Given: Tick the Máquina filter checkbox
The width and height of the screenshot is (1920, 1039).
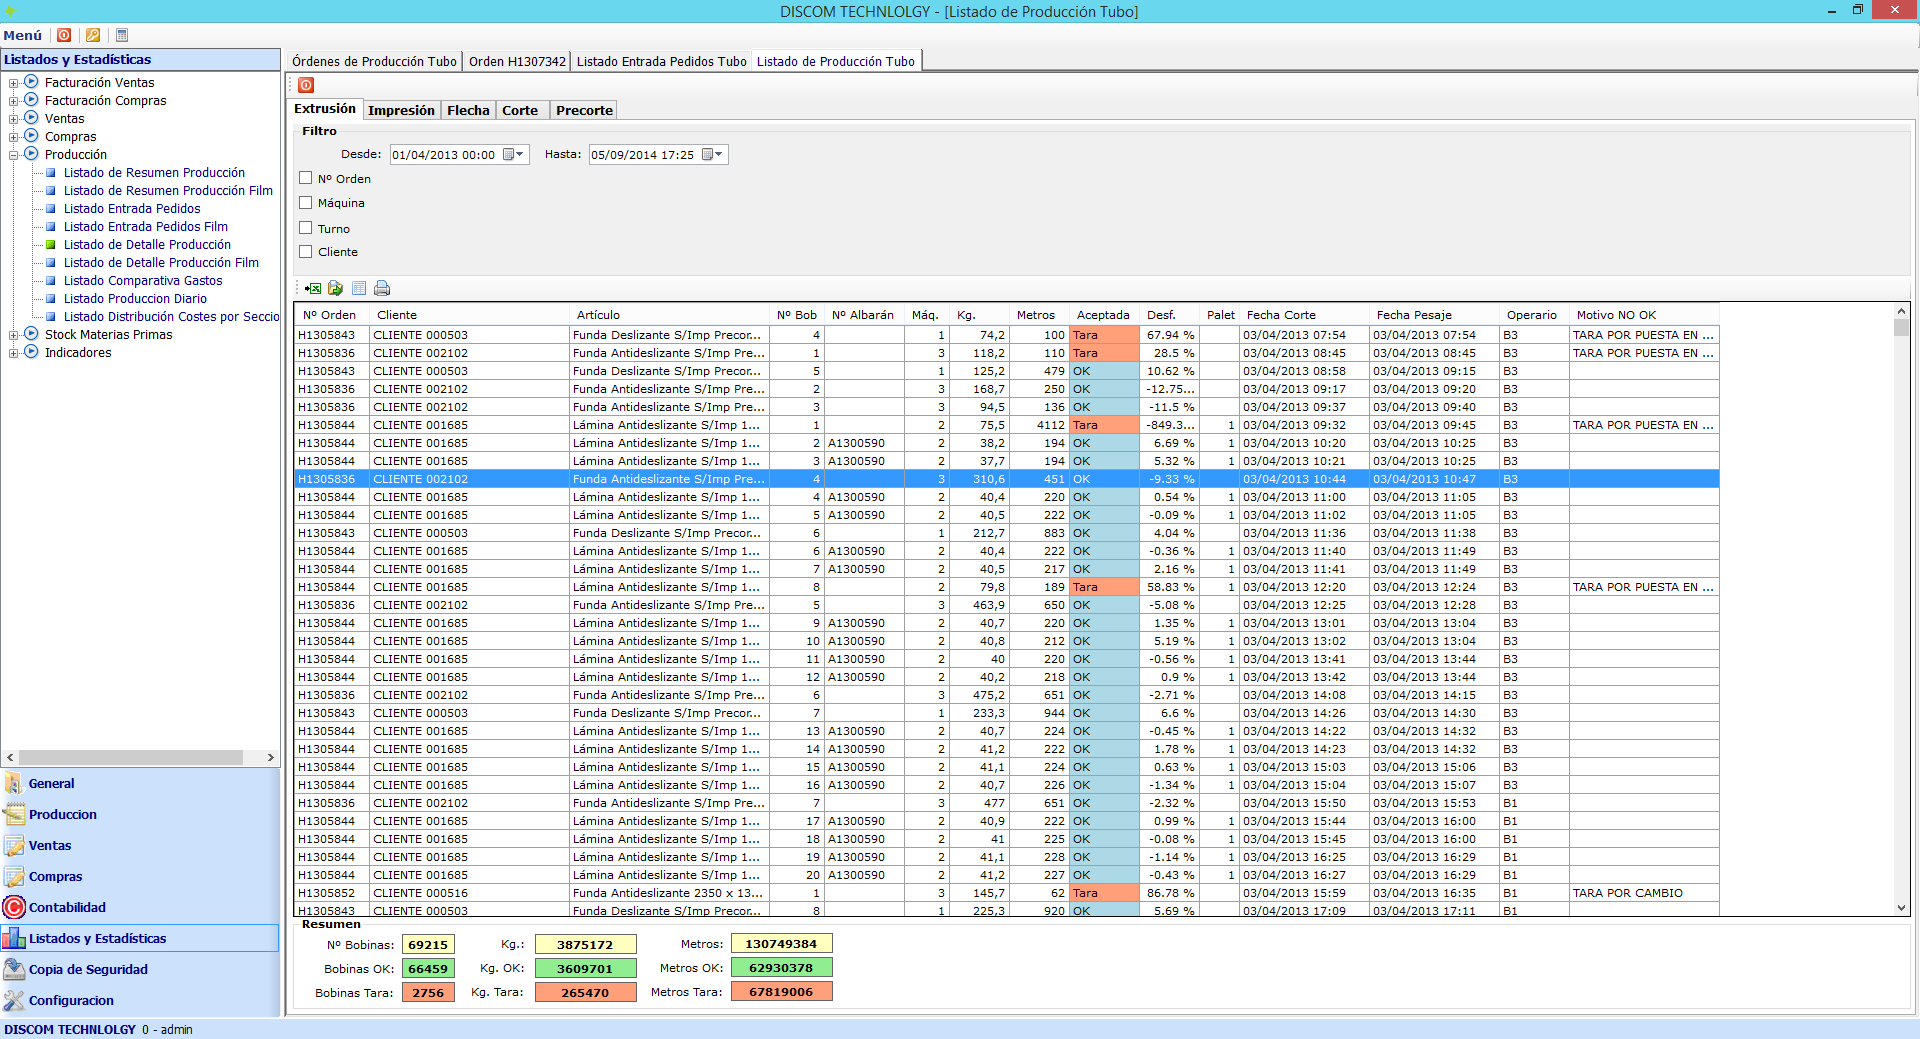Looking at the screenshot, I should 306,203.
